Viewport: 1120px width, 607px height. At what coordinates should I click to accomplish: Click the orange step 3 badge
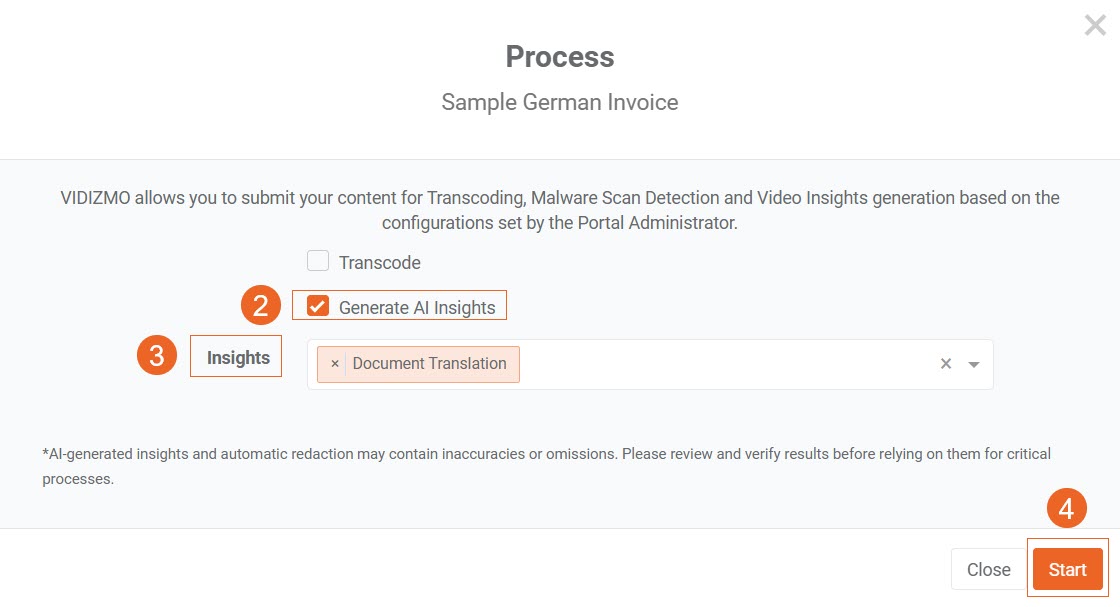coord(157,356)
